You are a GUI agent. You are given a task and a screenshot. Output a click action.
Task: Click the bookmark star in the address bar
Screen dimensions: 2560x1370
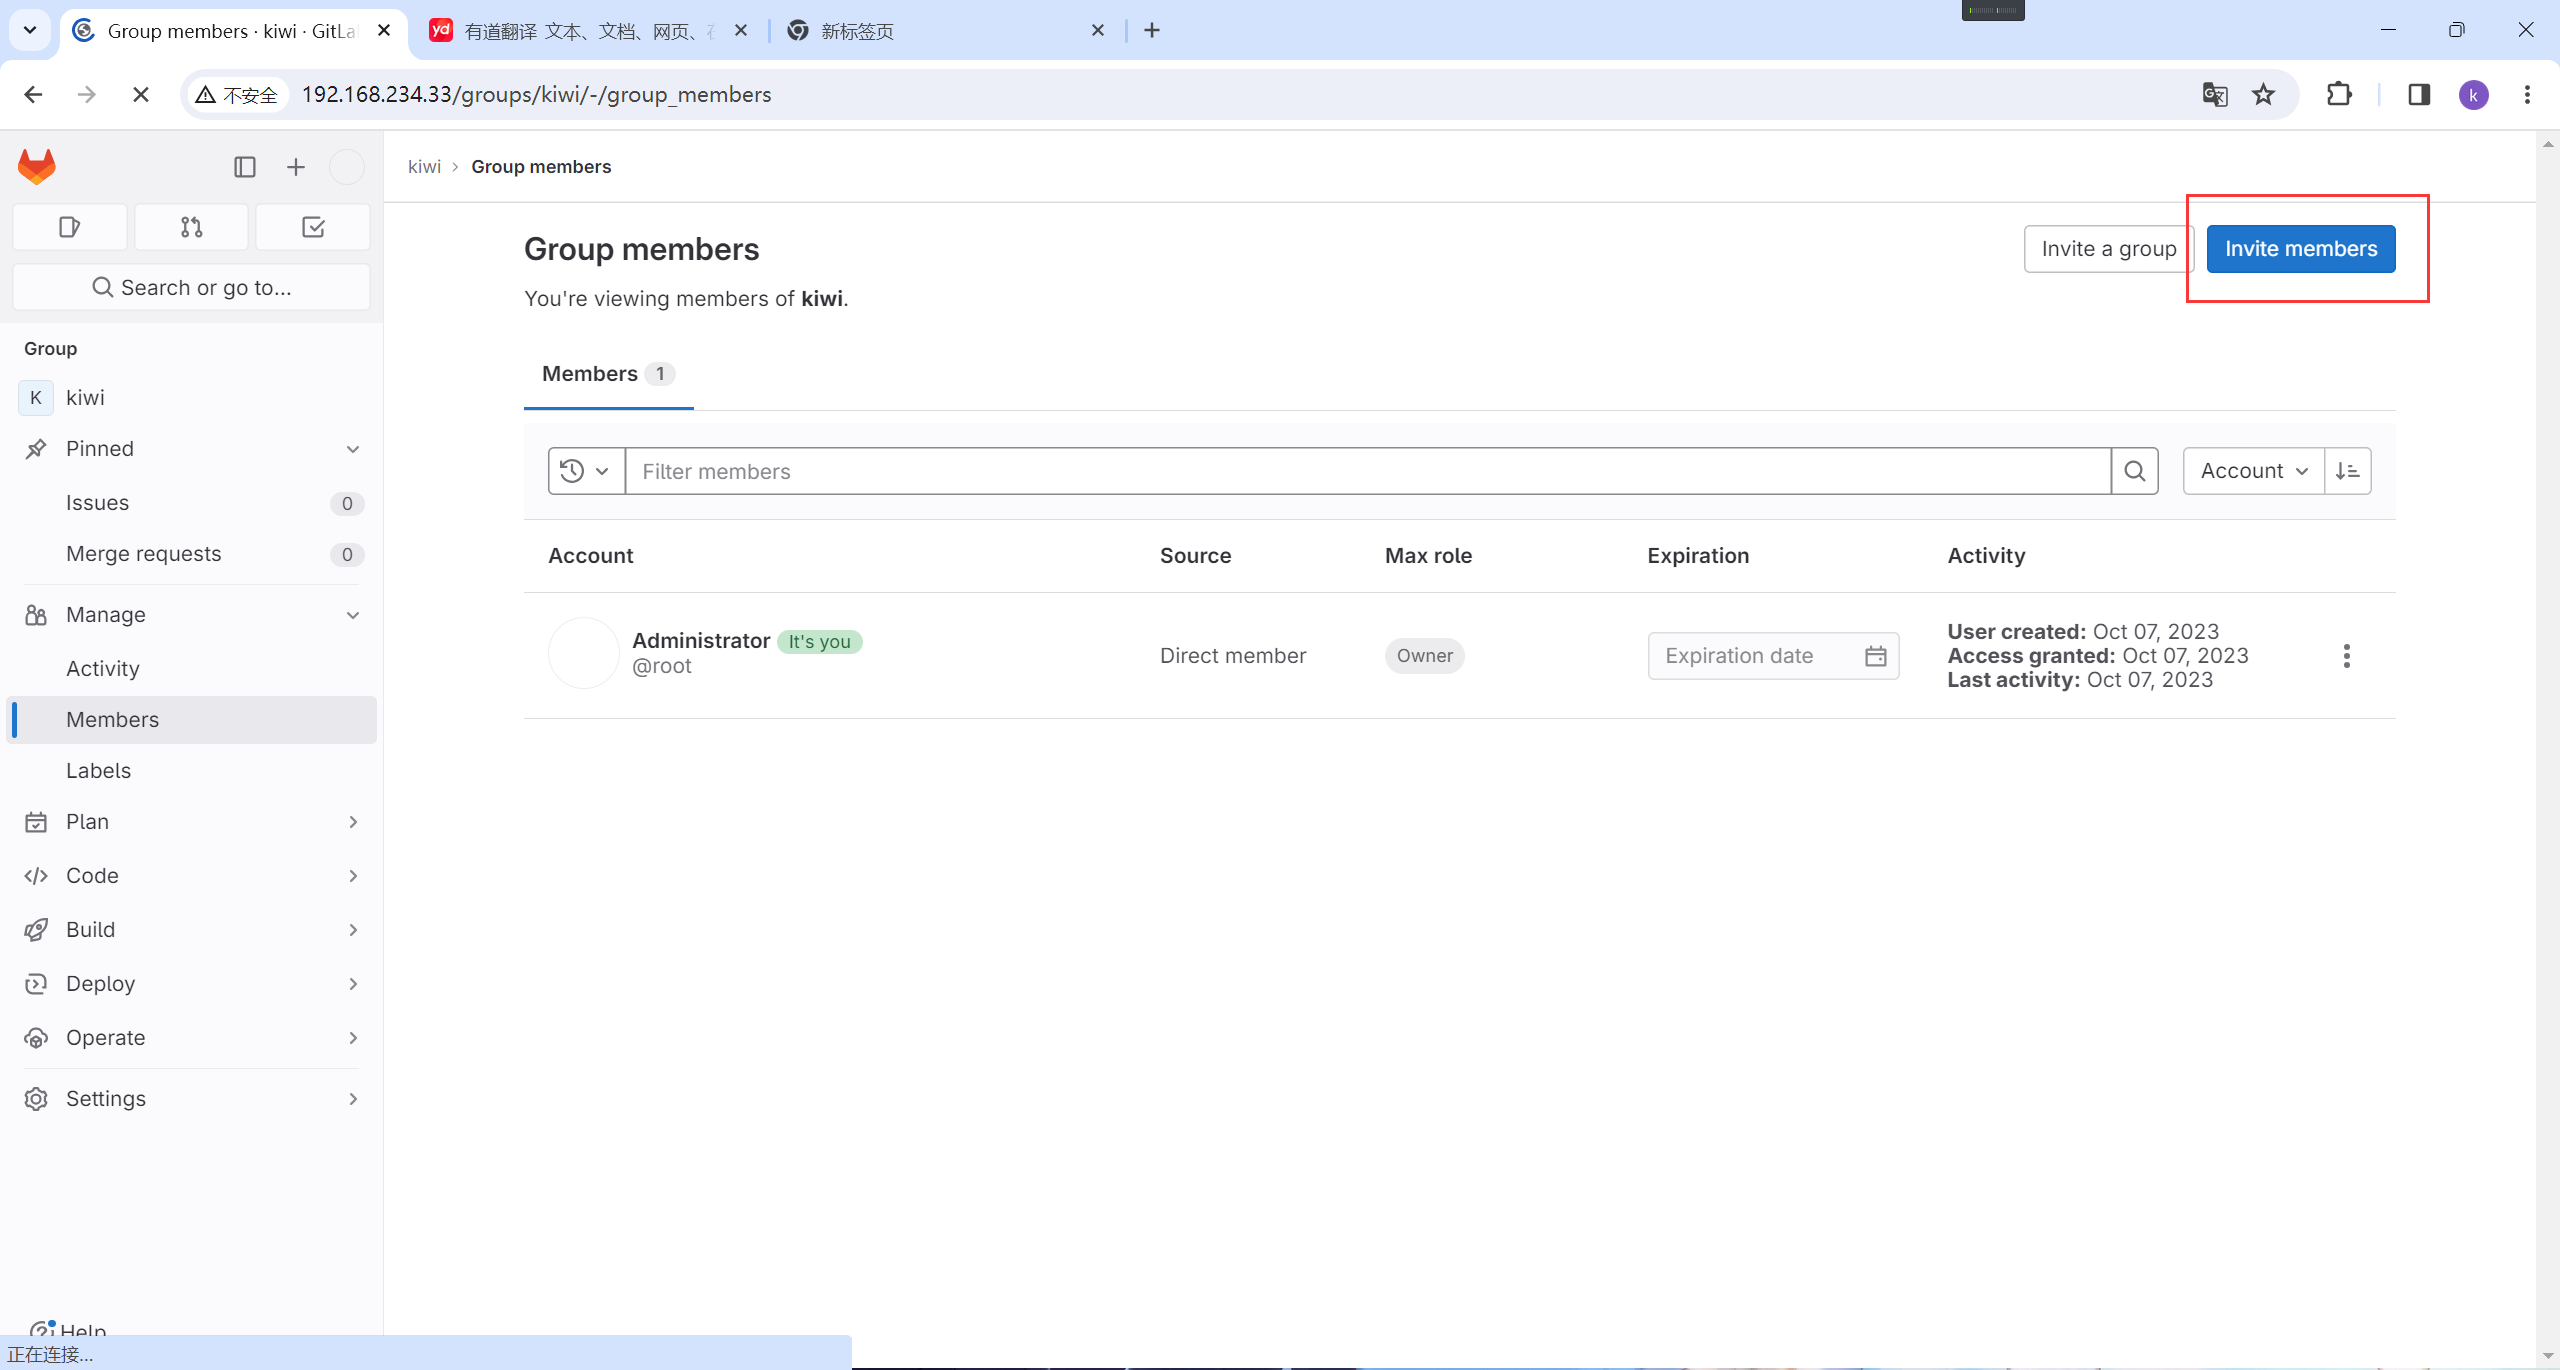coord(2263,94)
